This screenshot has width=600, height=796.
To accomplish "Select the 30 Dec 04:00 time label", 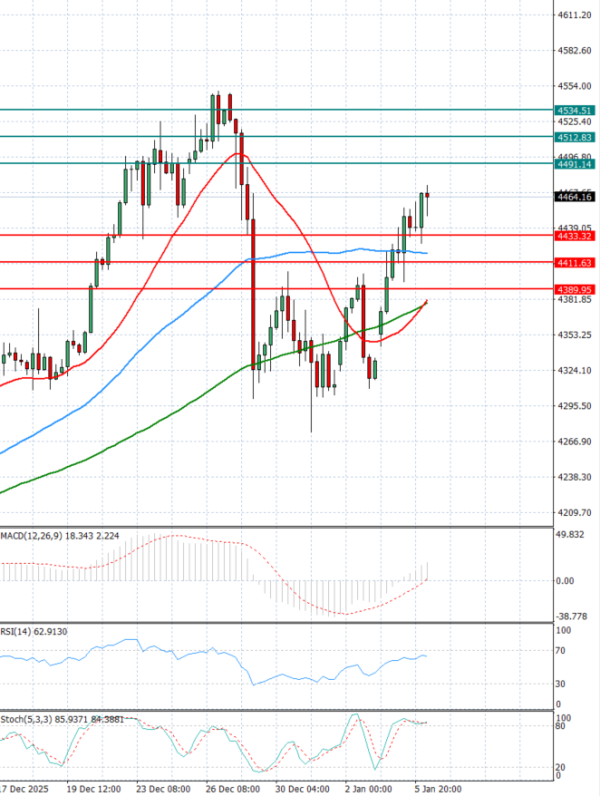I will click(x=301, y=787).
